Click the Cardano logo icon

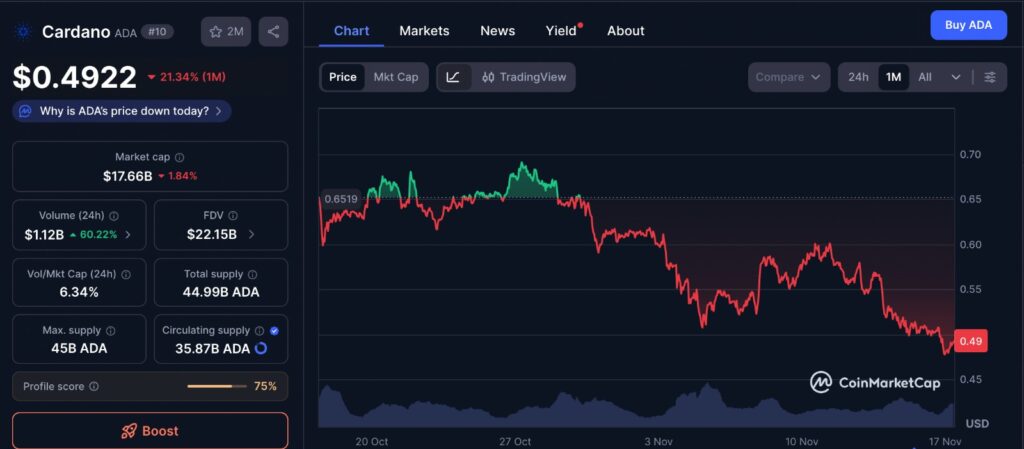24,31
